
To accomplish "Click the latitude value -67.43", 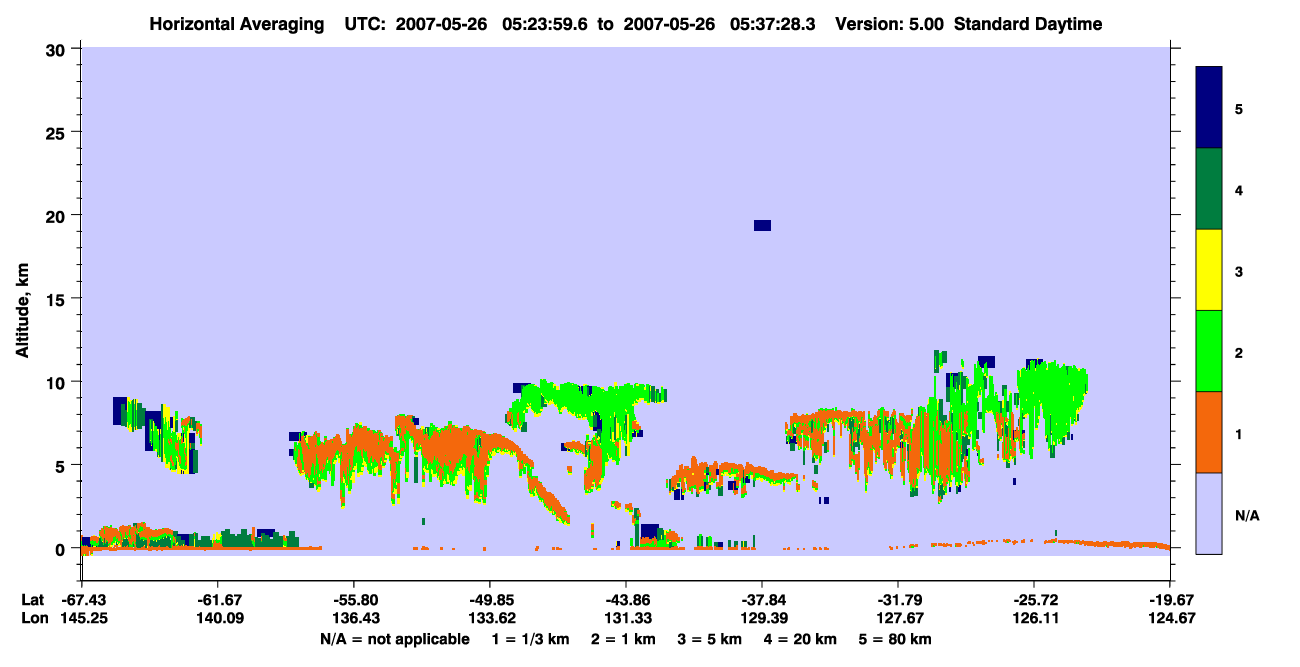I will pos(82,600).
